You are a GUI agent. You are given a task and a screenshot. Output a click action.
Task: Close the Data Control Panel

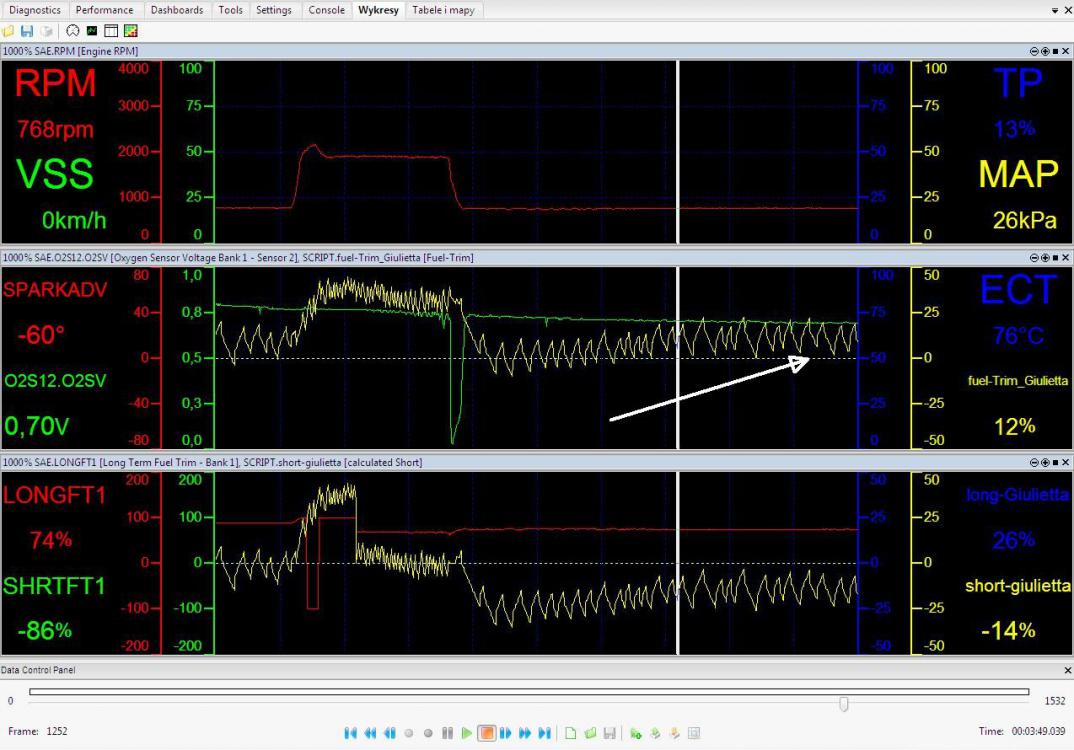(x=1067, y=670)
